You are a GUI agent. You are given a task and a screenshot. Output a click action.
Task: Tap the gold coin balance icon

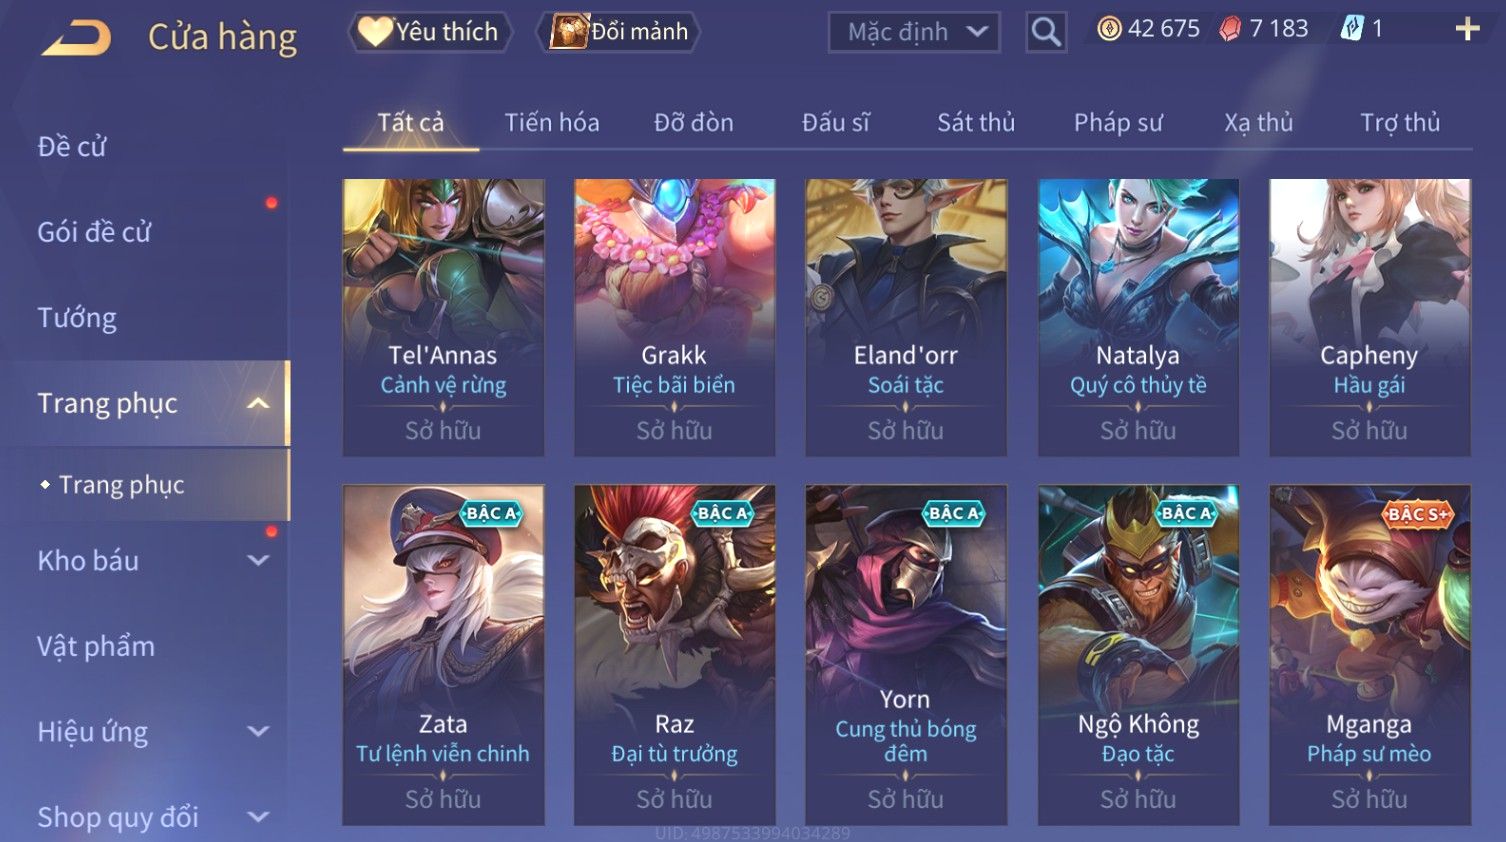click(x=1109, y=29)
